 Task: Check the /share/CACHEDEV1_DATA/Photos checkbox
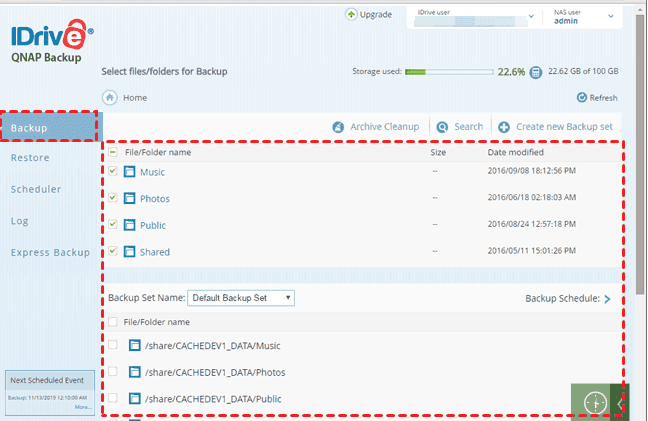tap(112, 371)
